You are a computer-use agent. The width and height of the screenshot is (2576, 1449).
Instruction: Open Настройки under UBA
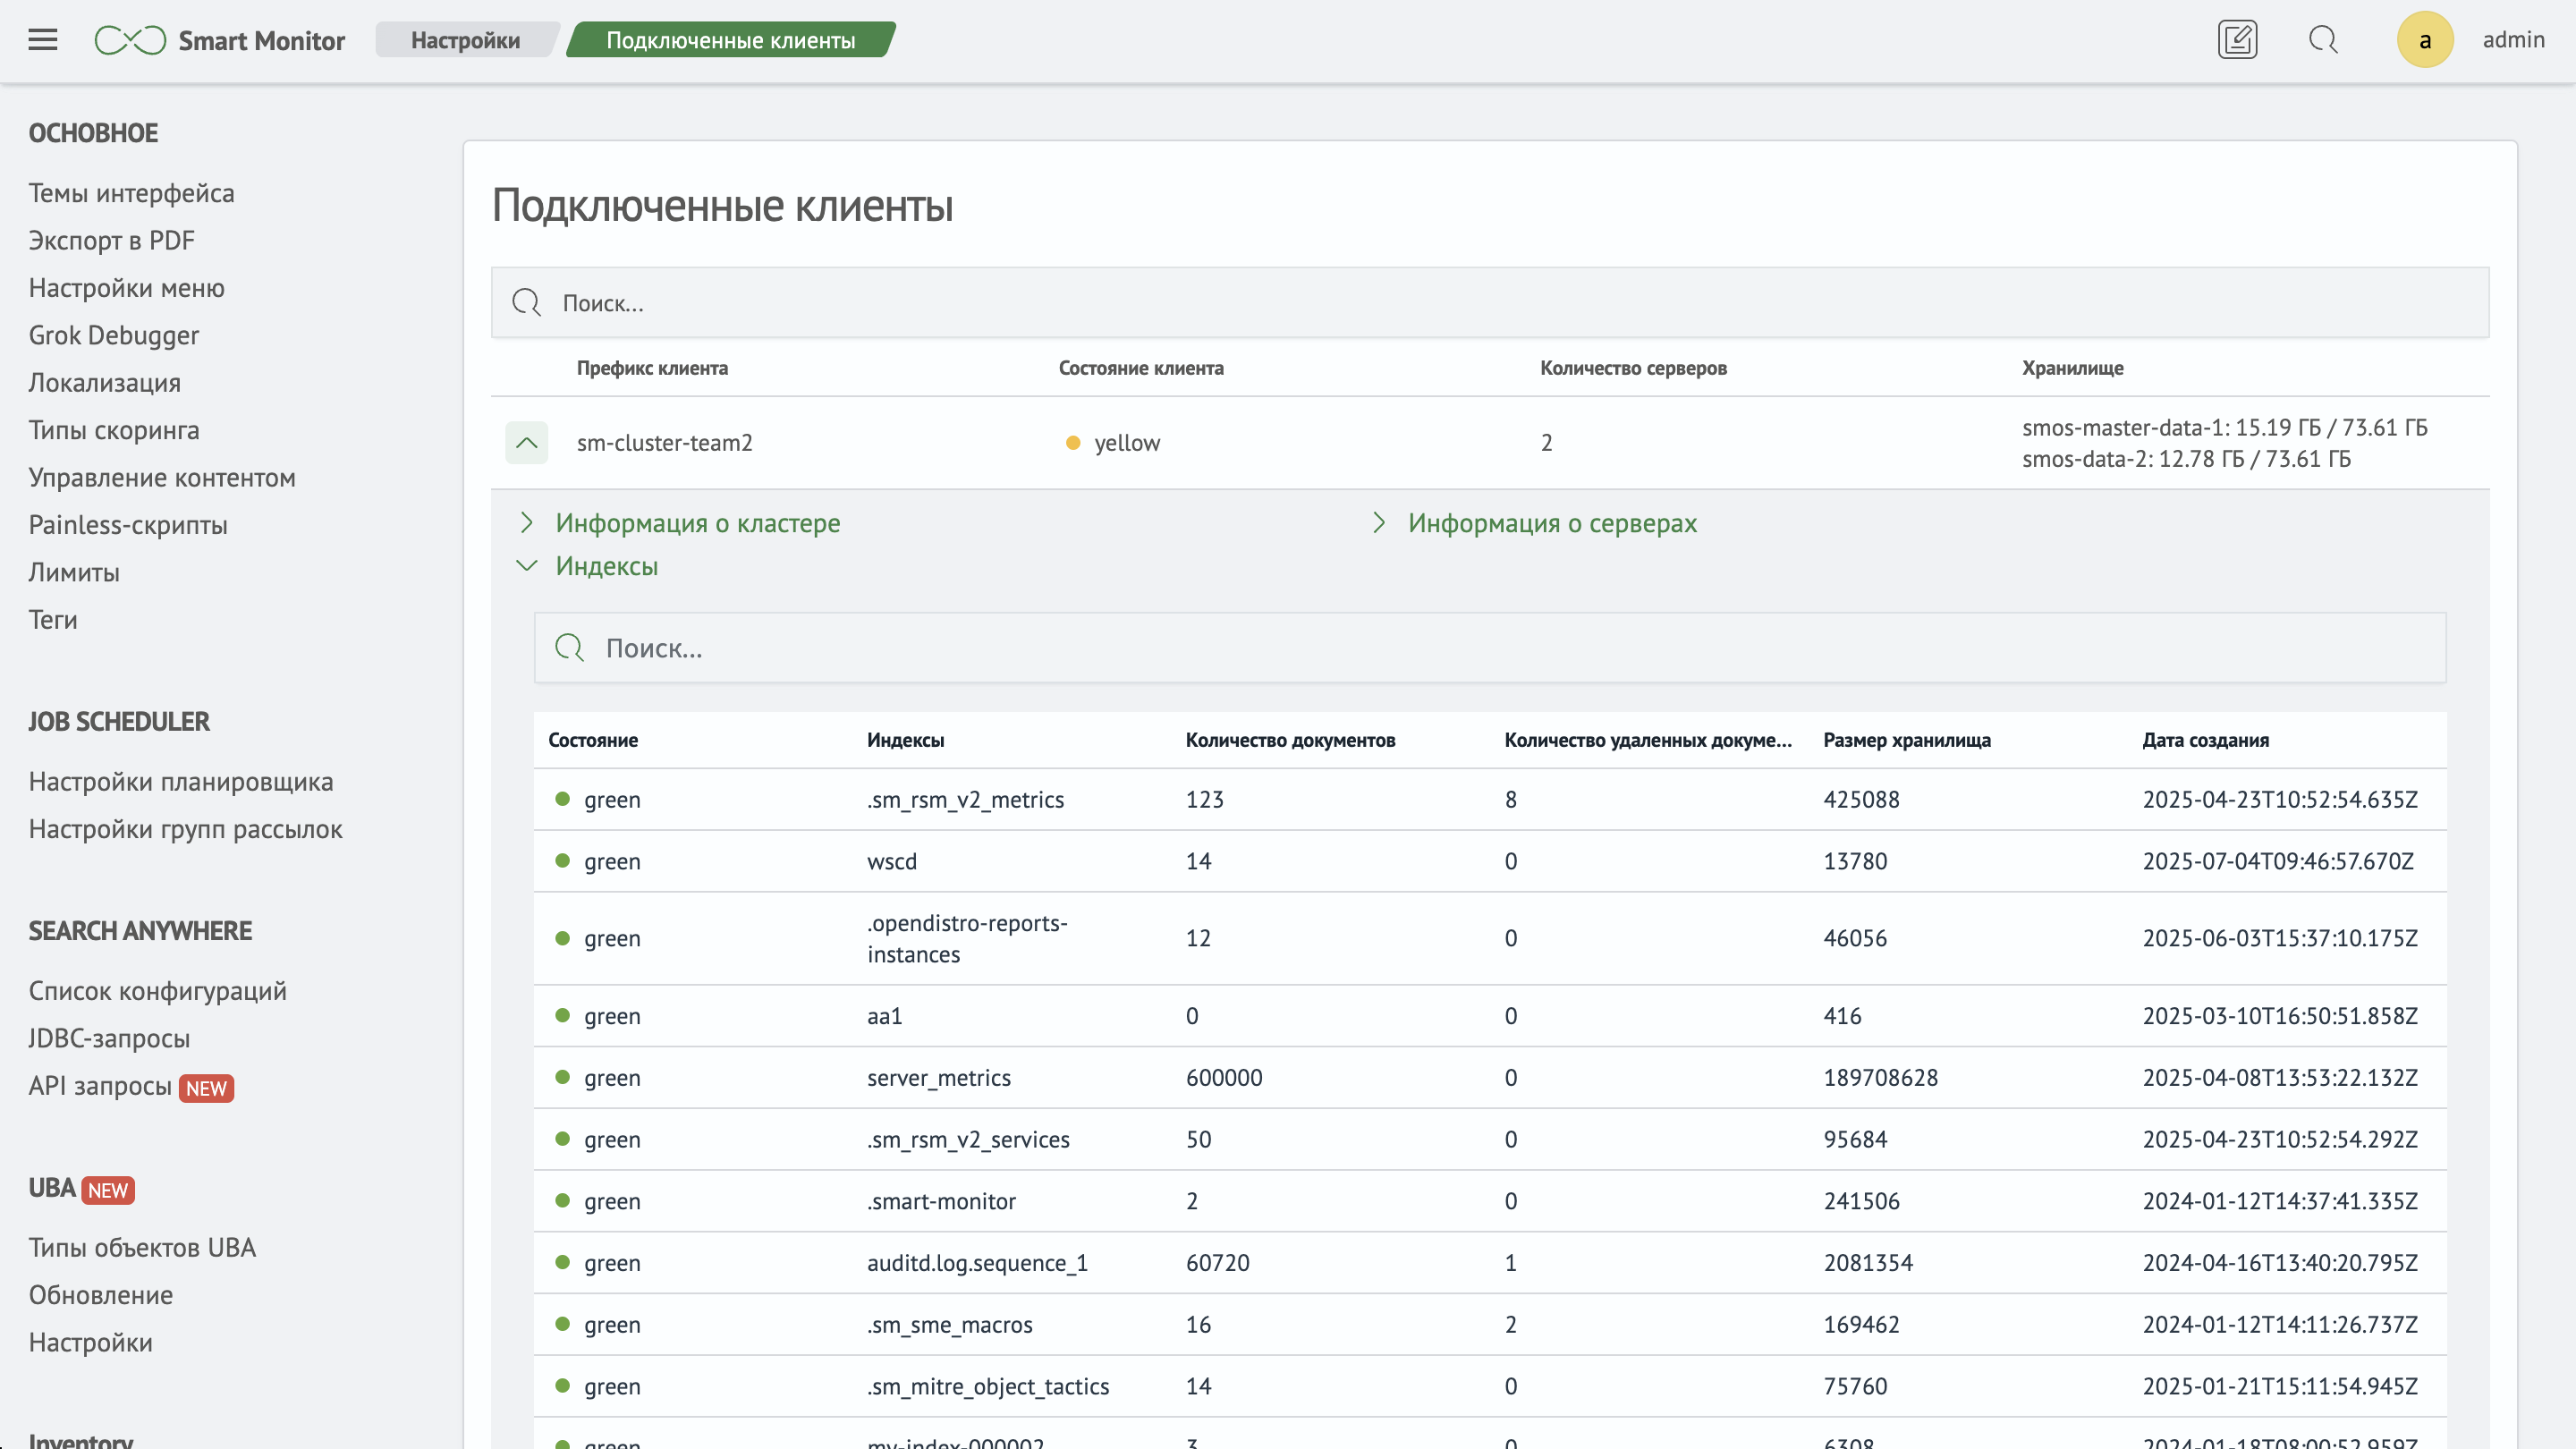pyautogui.click(x=91, y=1343)
